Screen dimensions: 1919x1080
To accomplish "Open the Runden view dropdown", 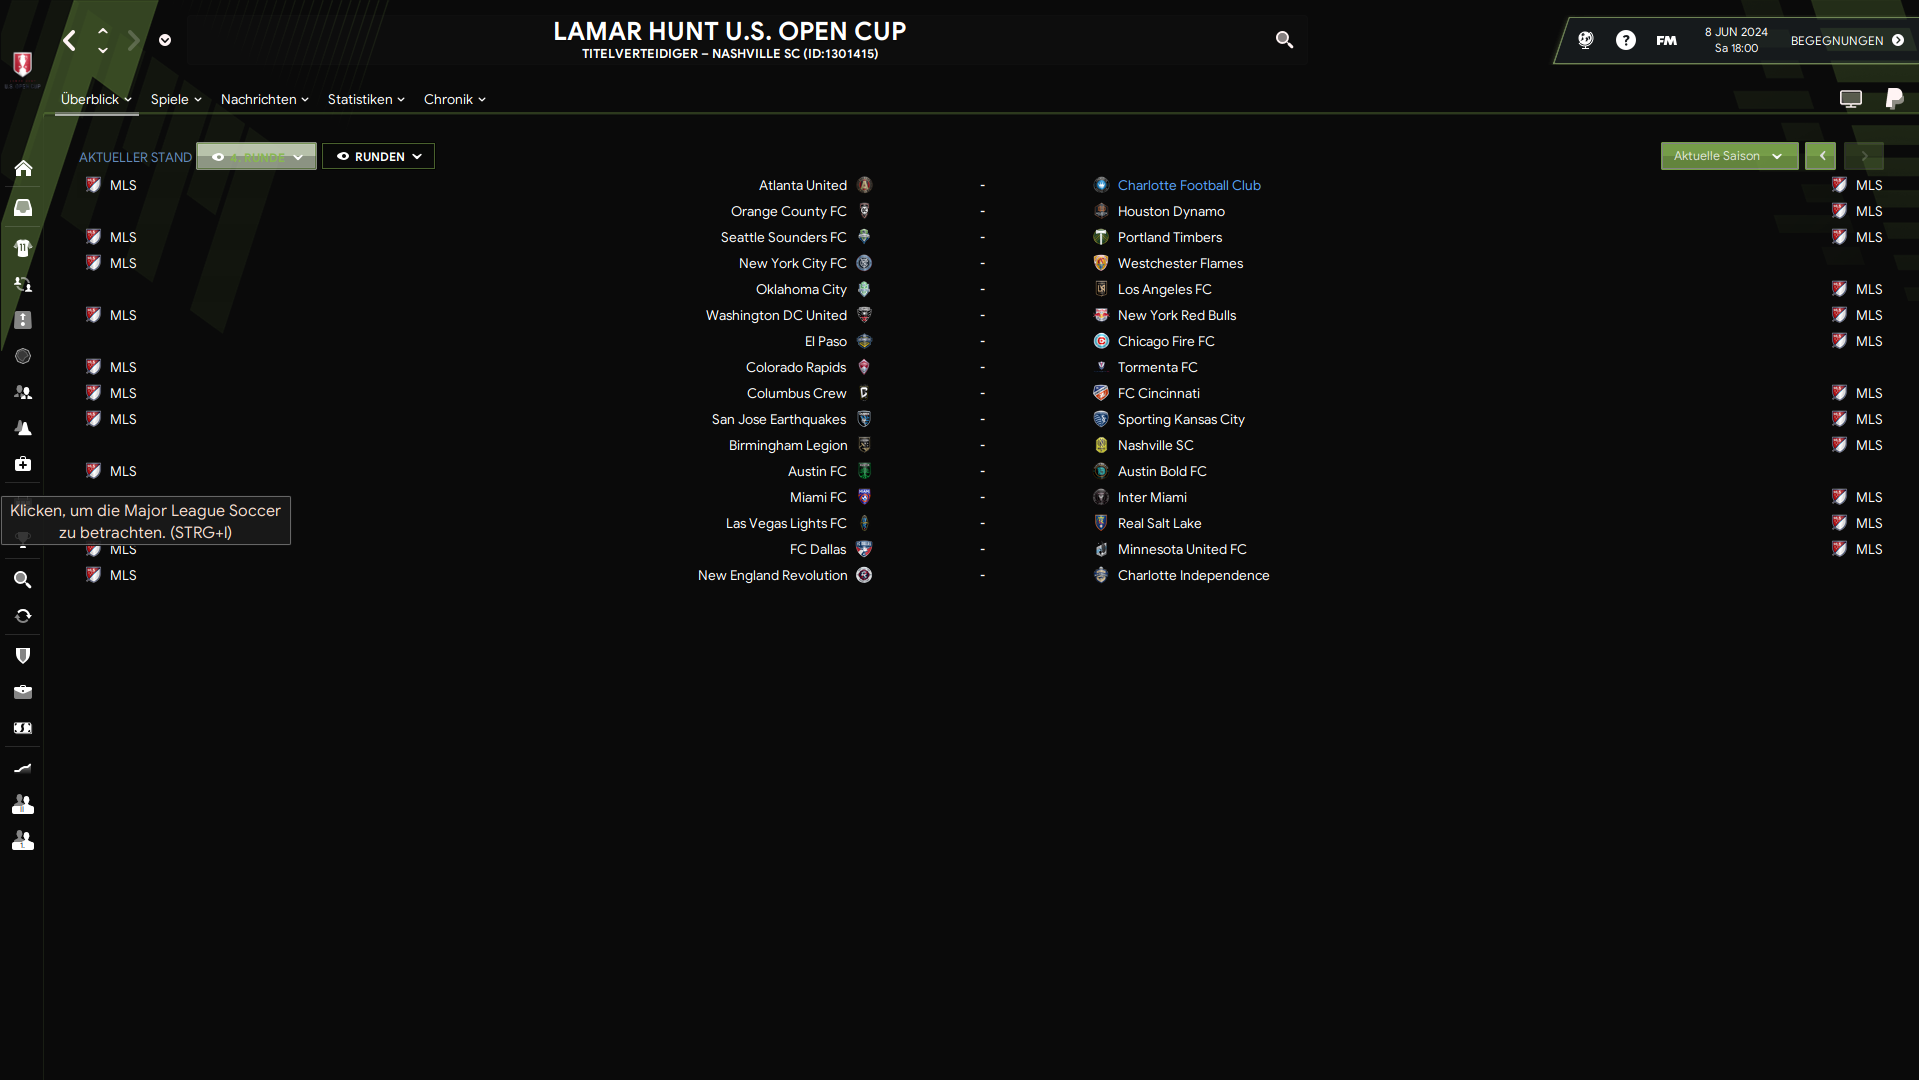I will (x=378, y=157).
